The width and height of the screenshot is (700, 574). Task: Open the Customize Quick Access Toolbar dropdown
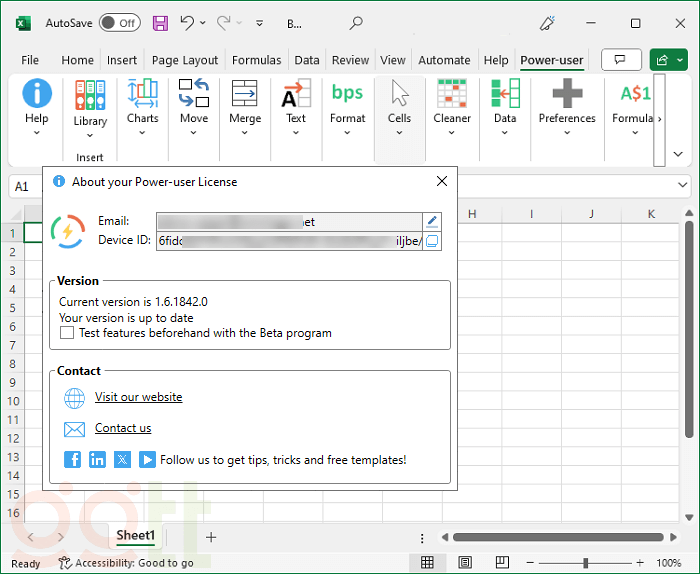tap(260, 23)
